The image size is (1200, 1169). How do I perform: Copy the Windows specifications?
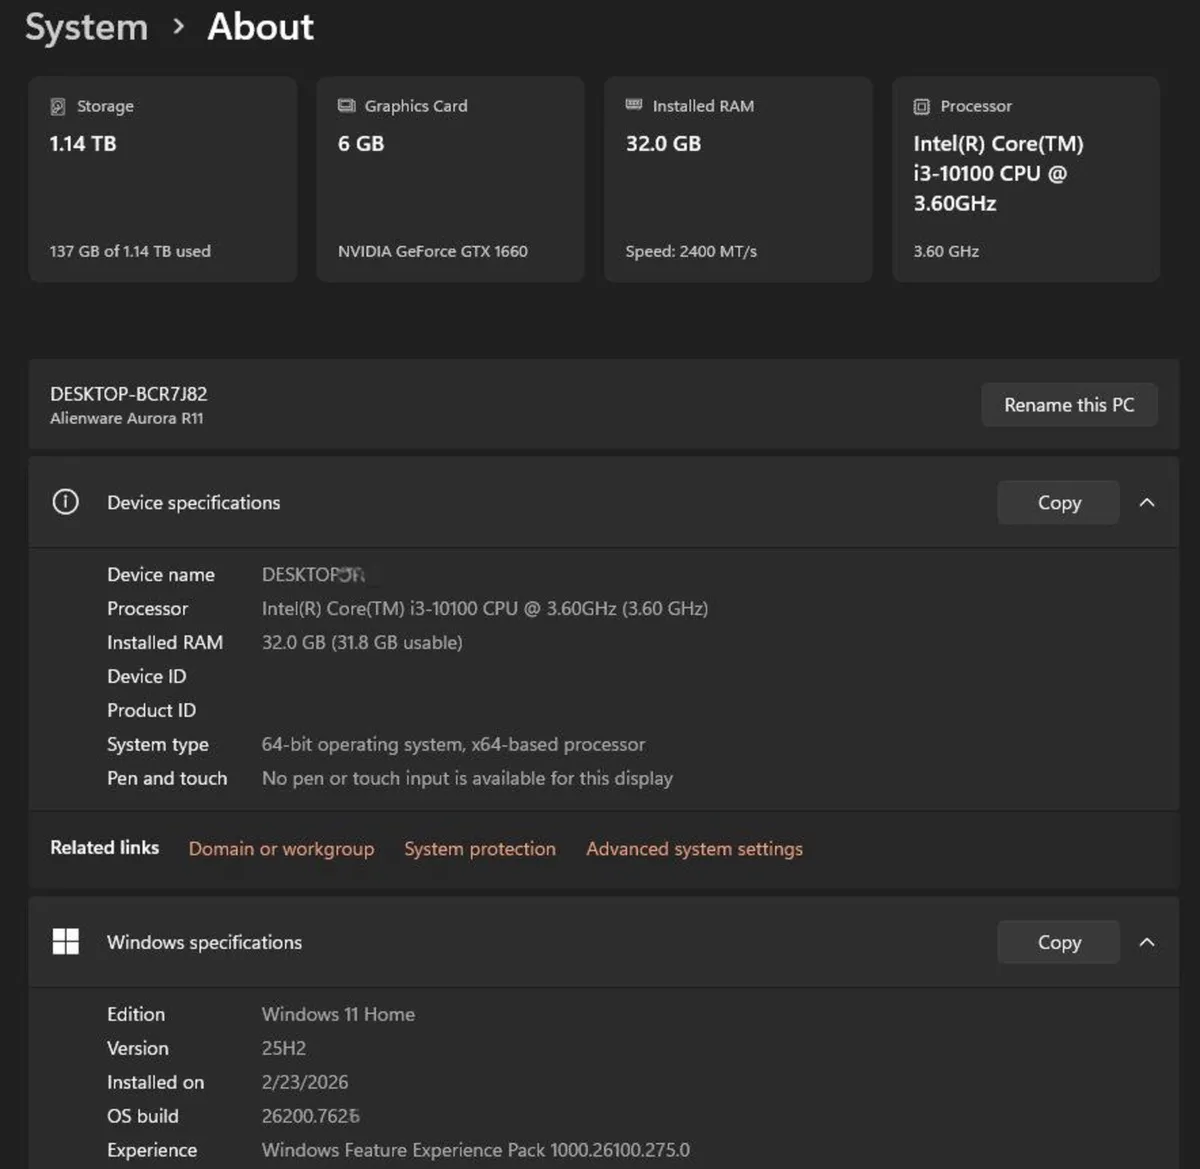1057,941
